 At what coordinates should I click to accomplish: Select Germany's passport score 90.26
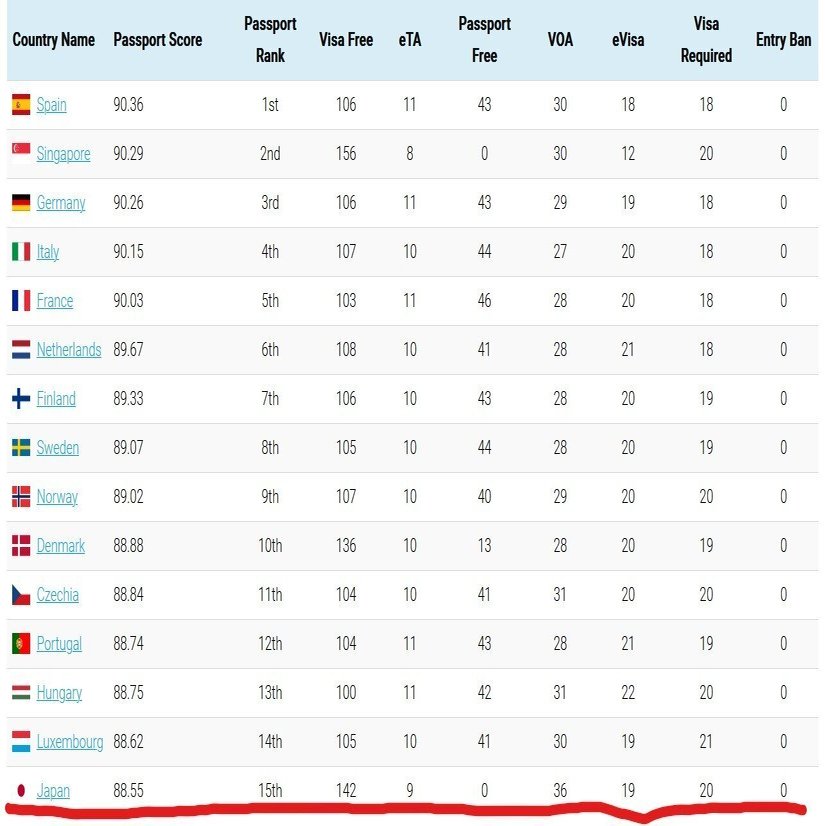[x=128, y=202]
